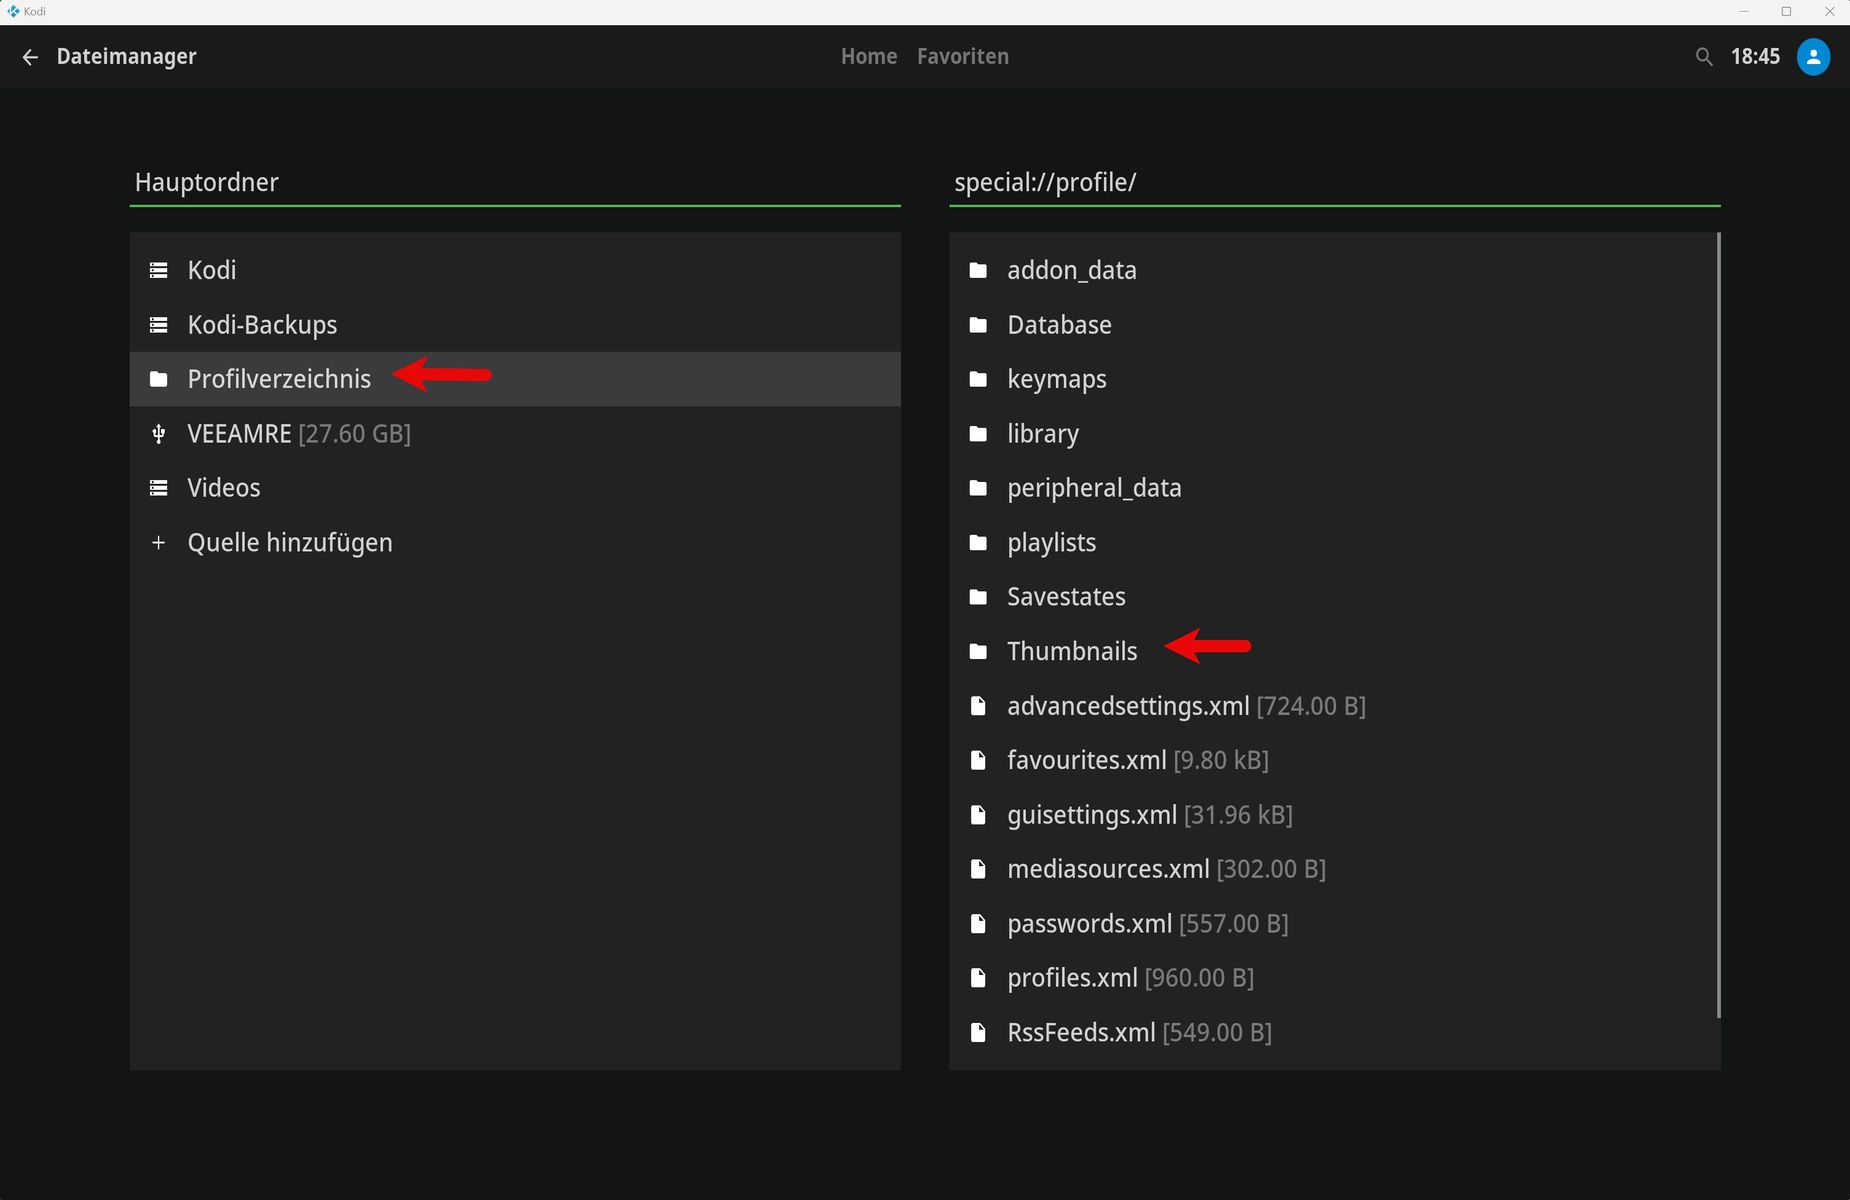The image size is (1850, 1200).
Task: Click the Database folder icon
Action: pyautogui.click(x=978, y=325)
